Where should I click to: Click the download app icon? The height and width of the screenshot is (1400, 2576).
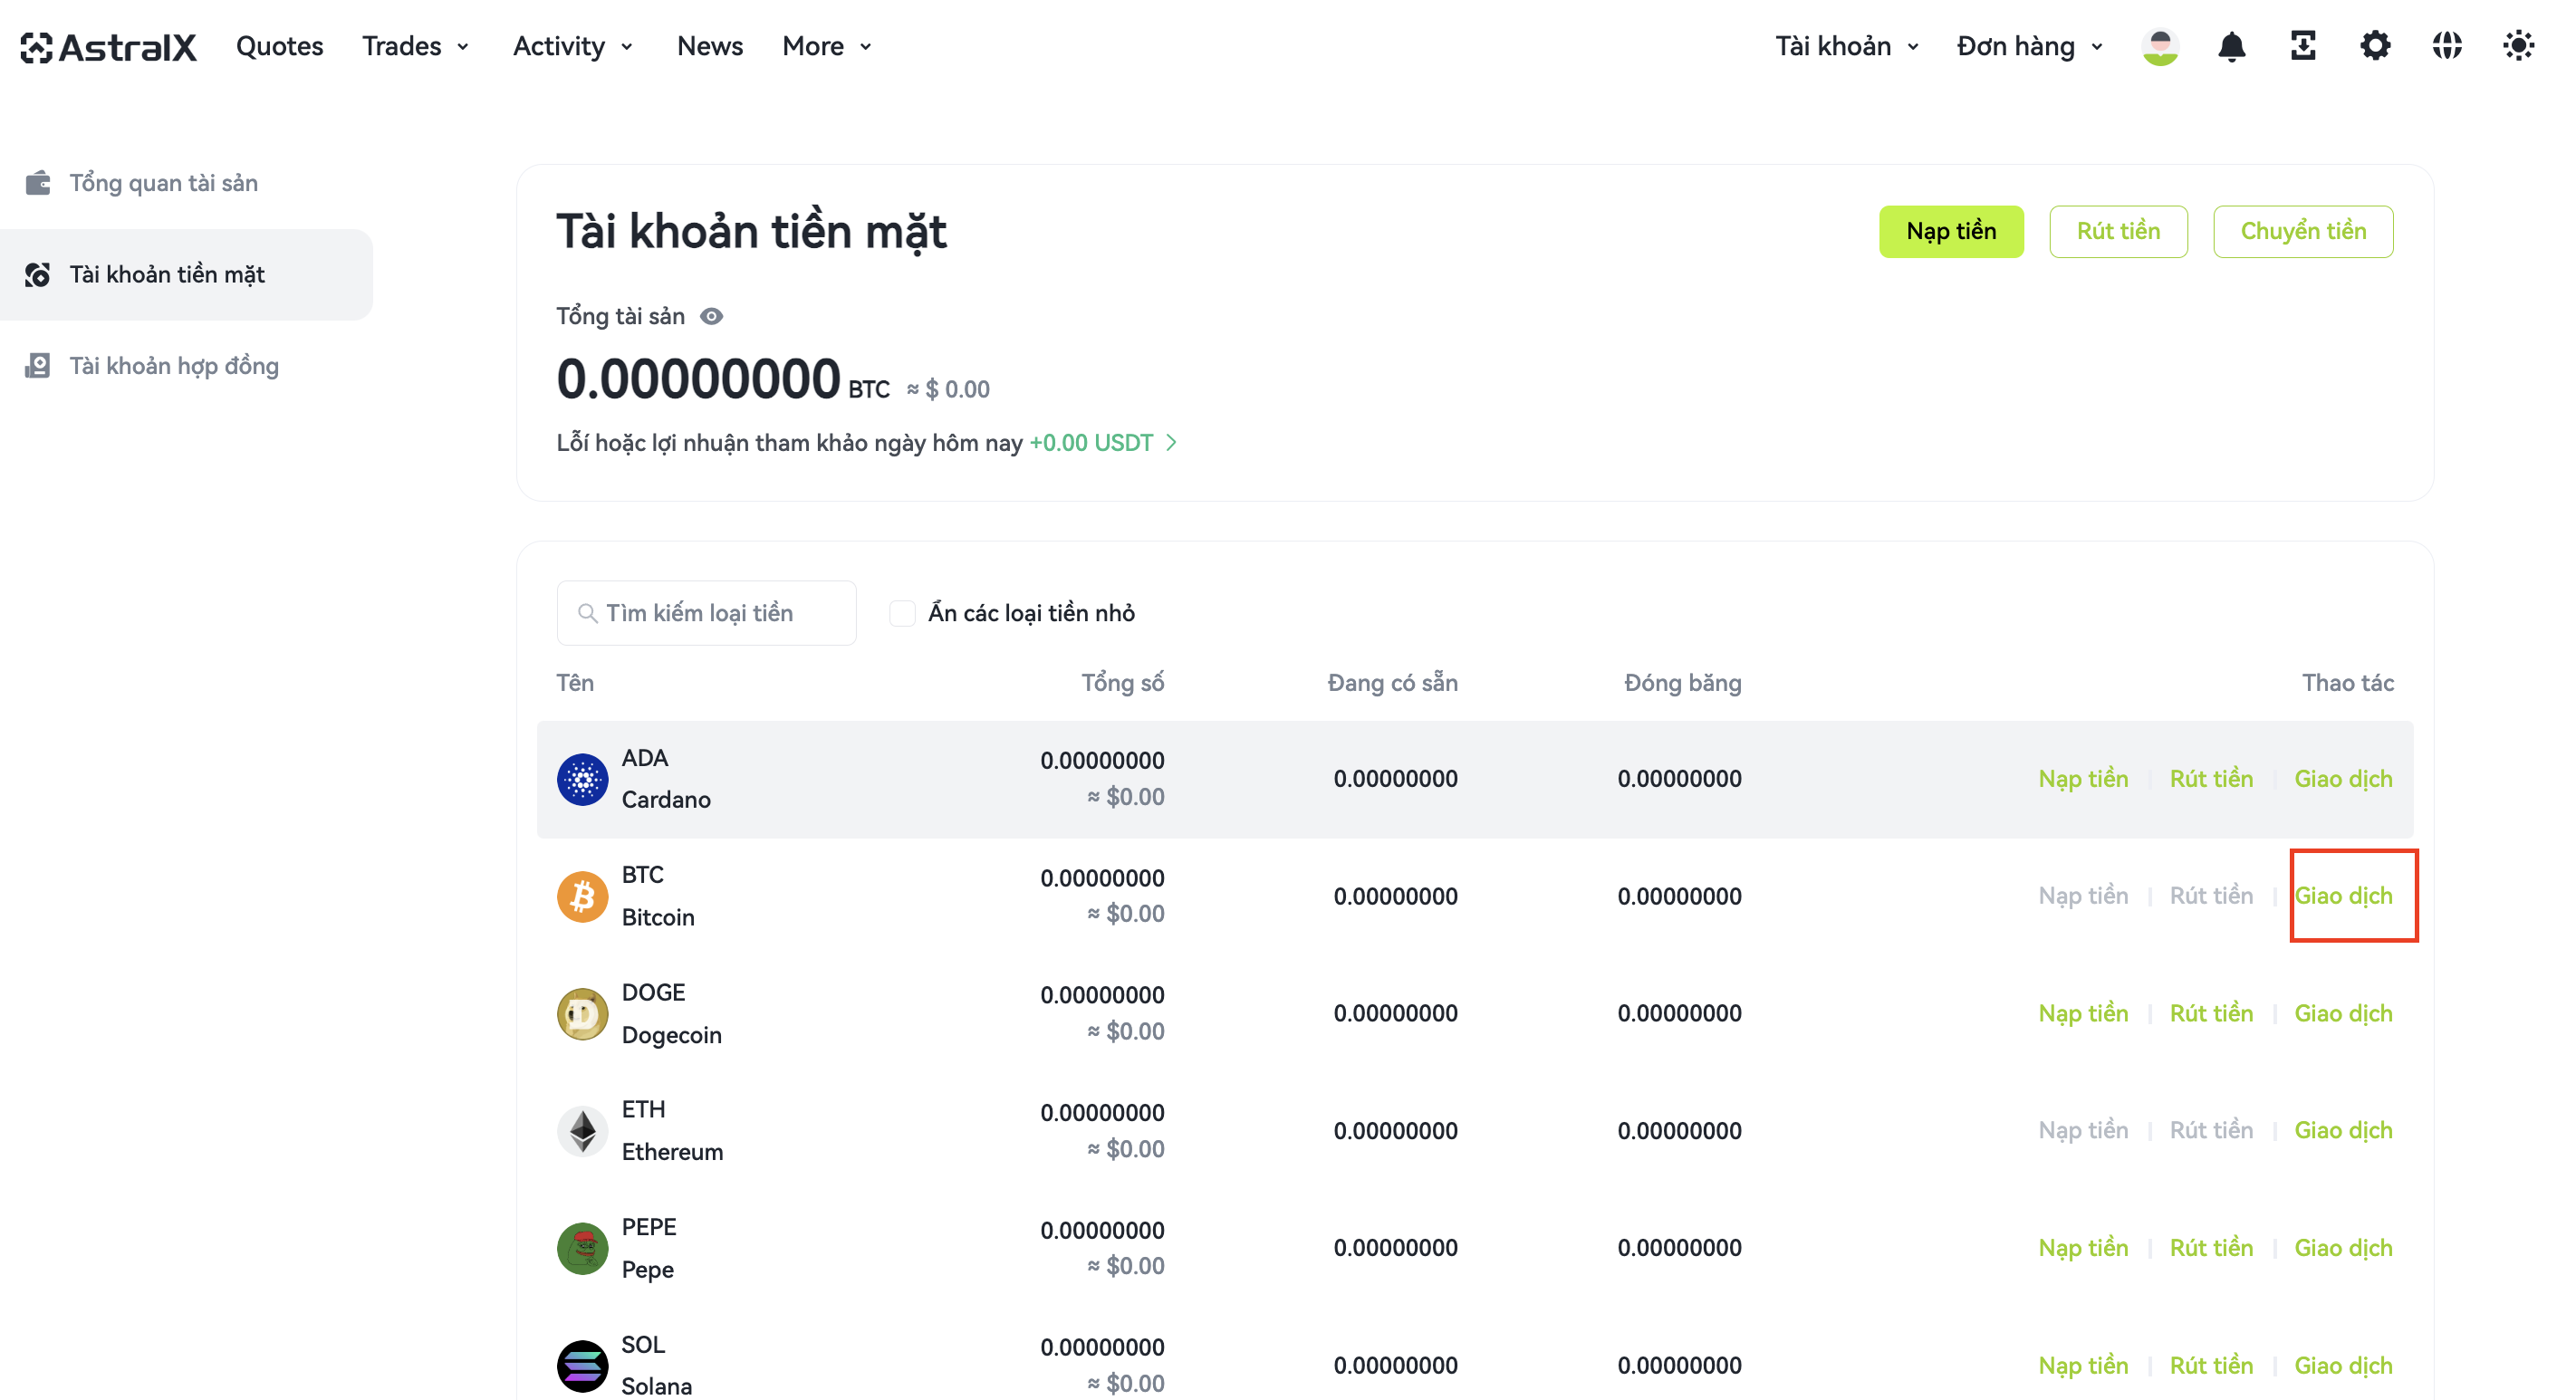click(2303, 46)
